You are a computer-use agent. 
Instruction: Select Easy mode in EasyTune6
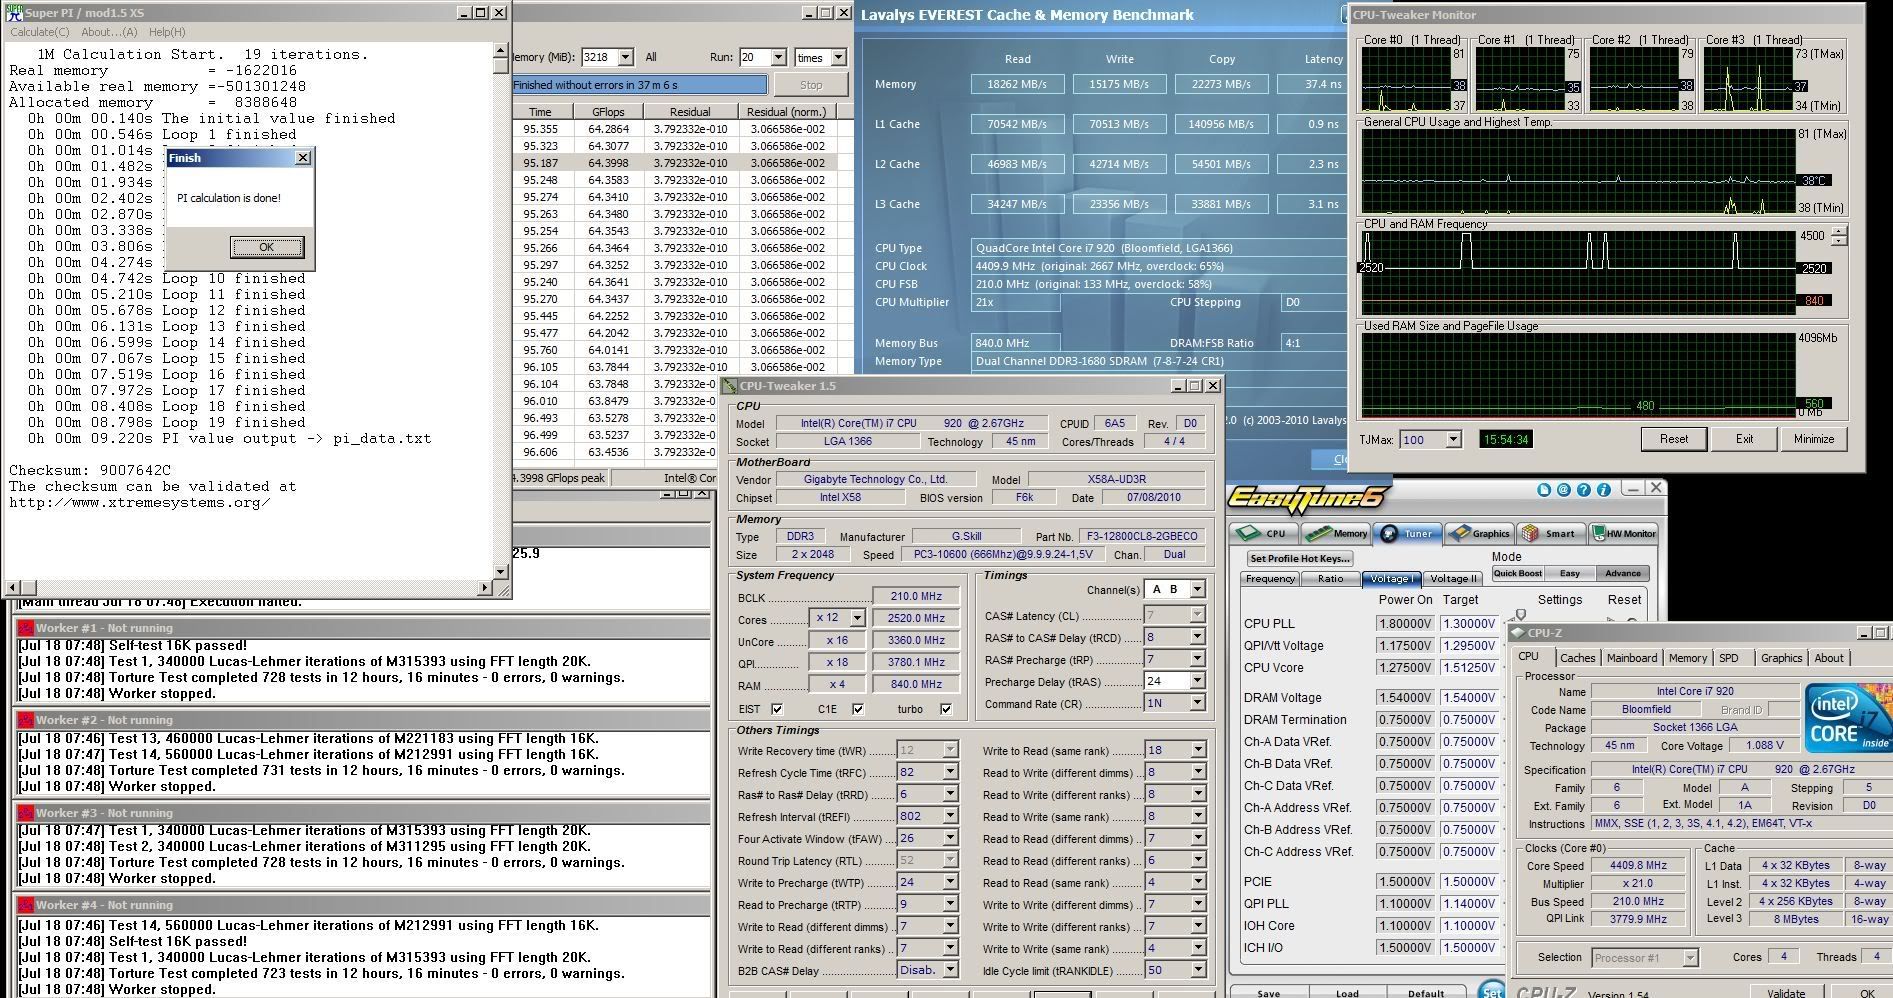pos(1570,574)
